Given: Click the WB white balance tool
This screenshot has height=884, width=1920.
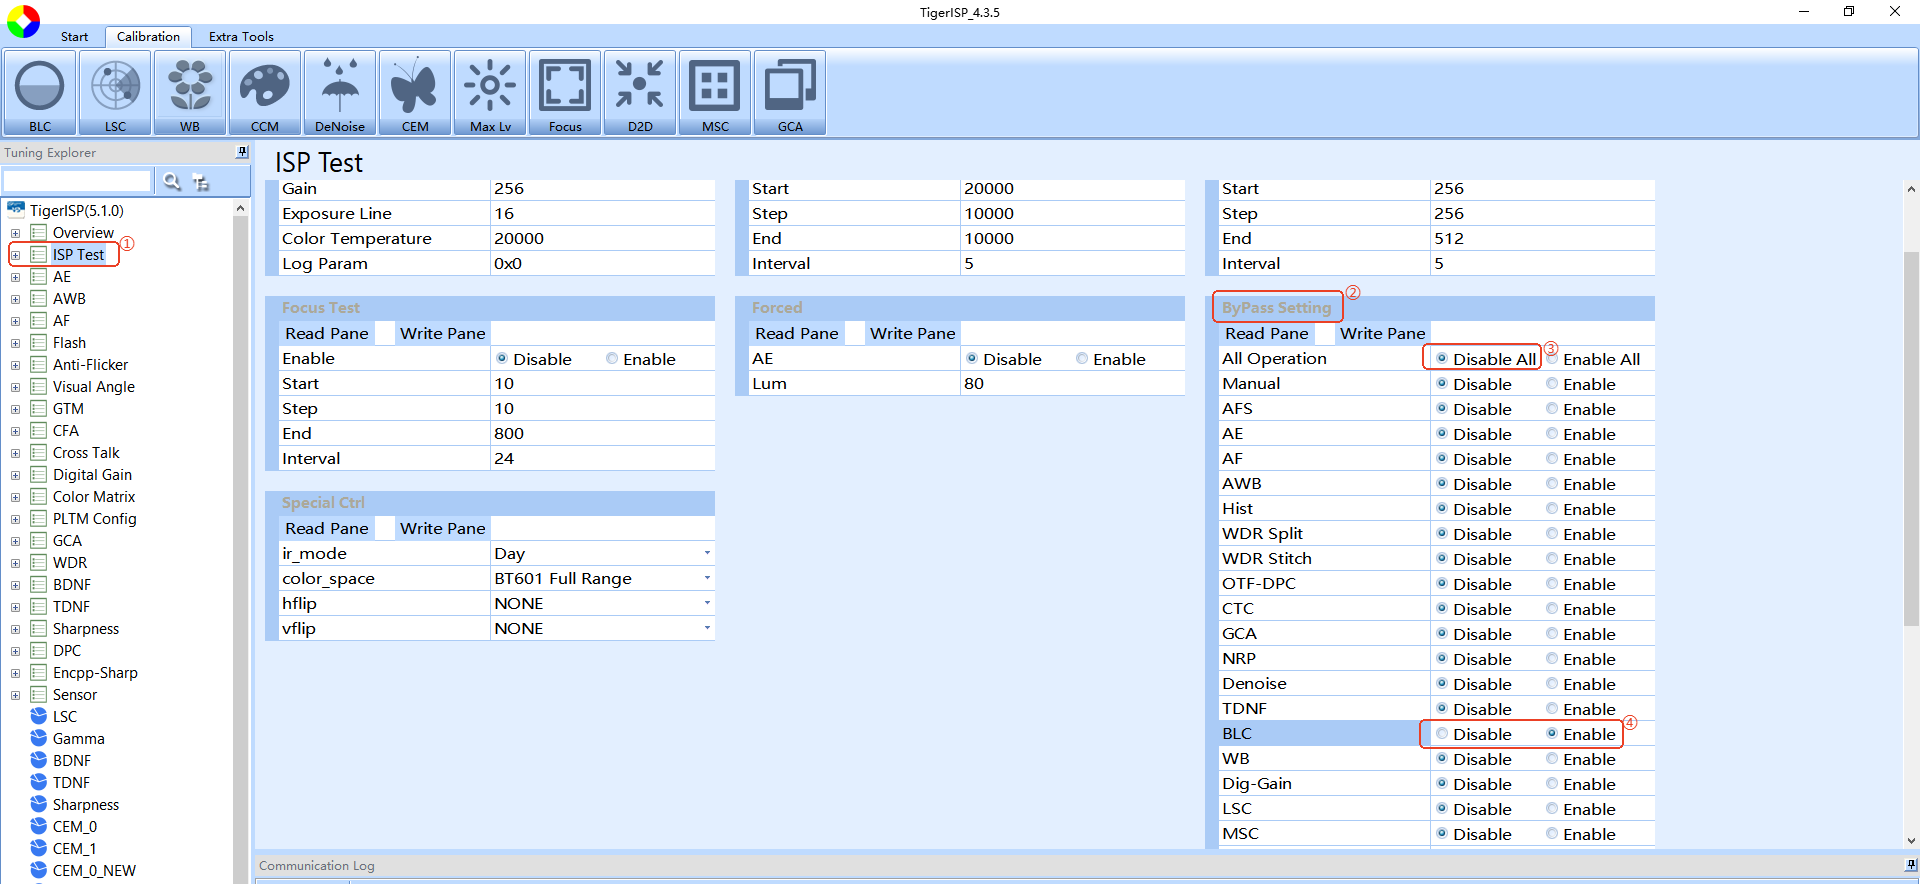Looking at the screenshot, I should click(190, 93).
